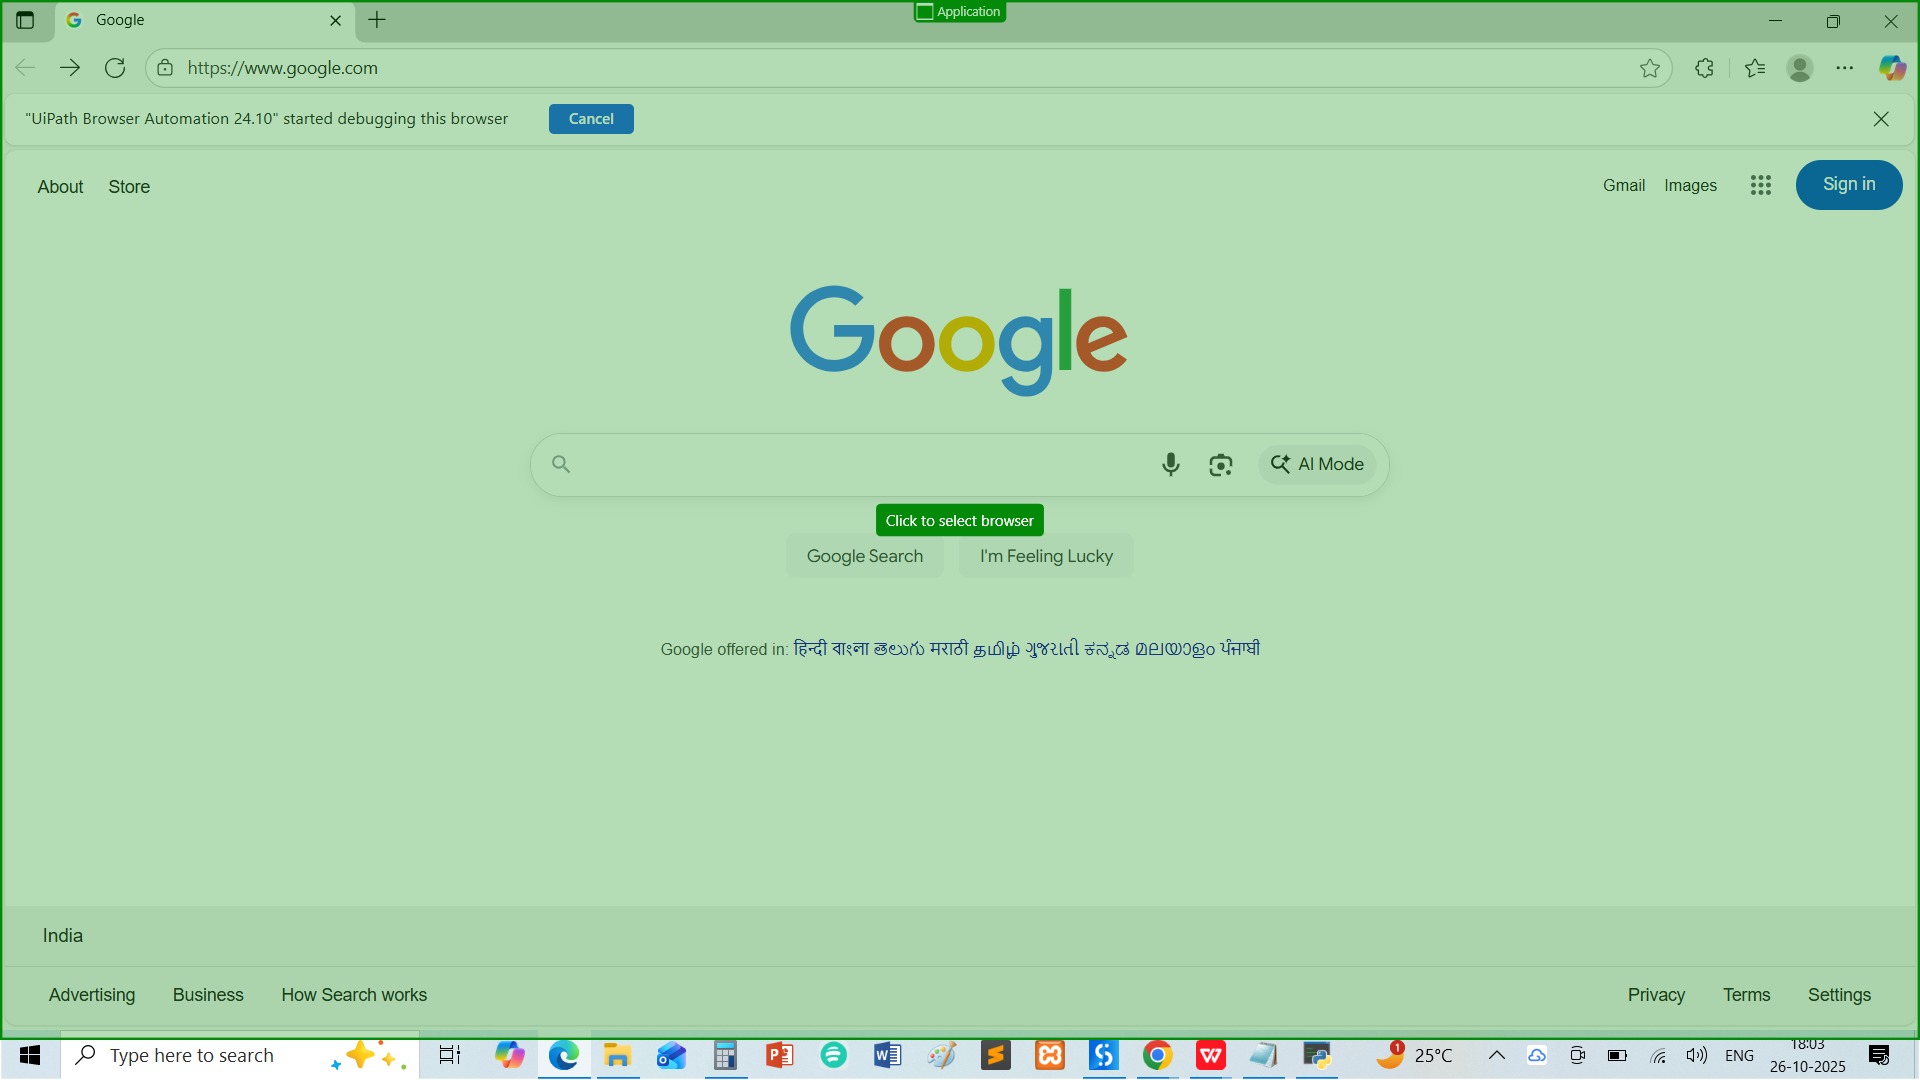The width and height of the screenshot is (1920, 1080).
Task: Add this page to favorites
Action: [1649, 68]
